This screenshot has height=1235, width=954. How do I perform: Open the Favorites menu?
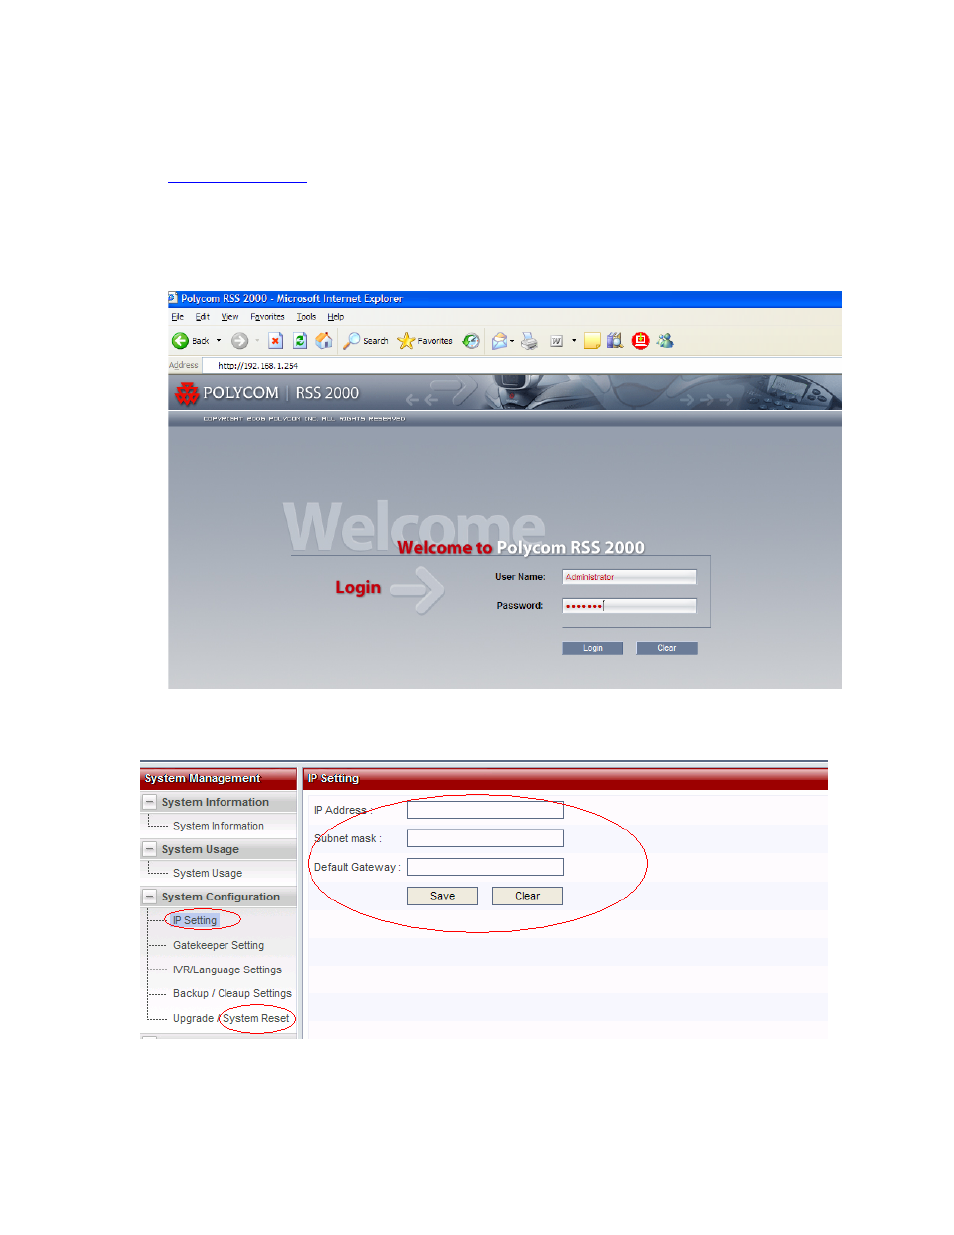coord(267,317)
